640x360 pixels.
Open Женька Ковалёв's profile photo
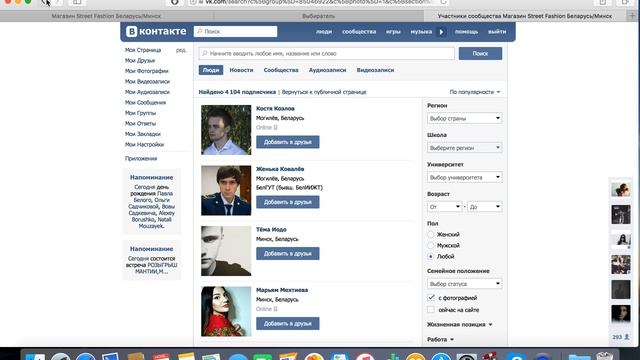(226, 190)
